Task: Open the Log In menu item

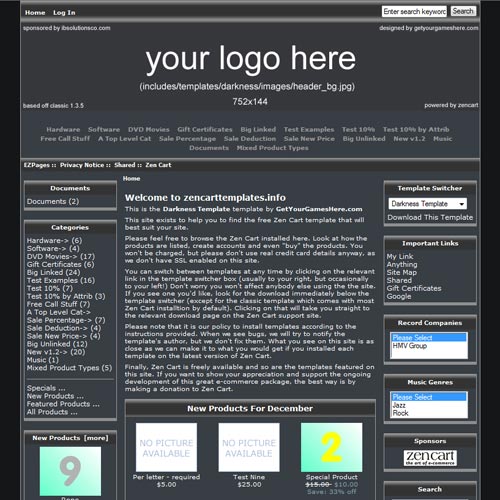Action: pyautogui.click(x=64, y=13)
